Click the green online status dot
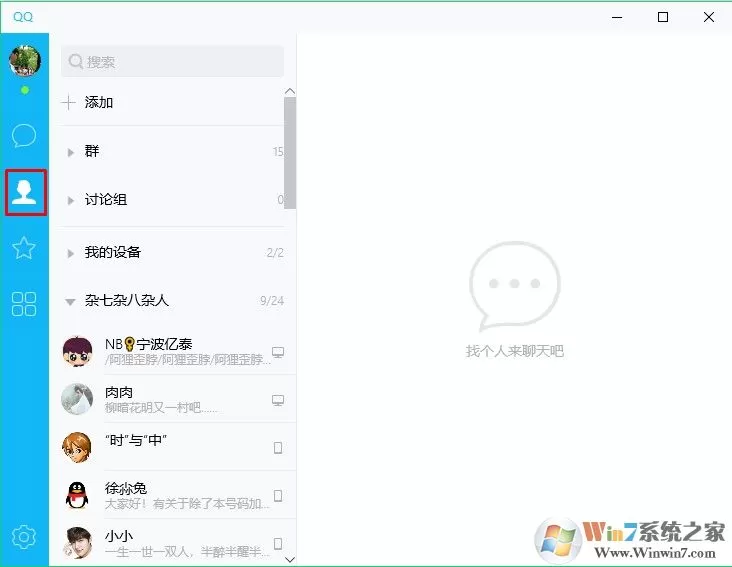 tap(25, 90)
